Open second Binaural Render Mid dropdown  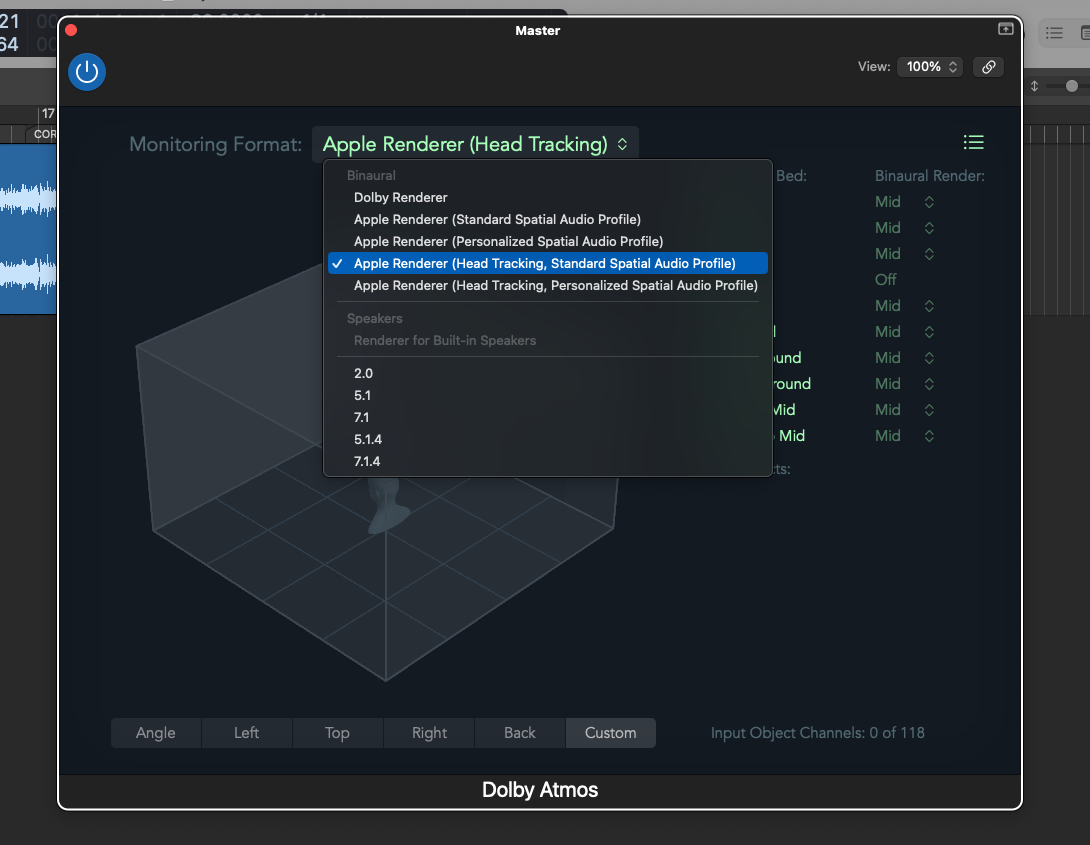point(904,228)
